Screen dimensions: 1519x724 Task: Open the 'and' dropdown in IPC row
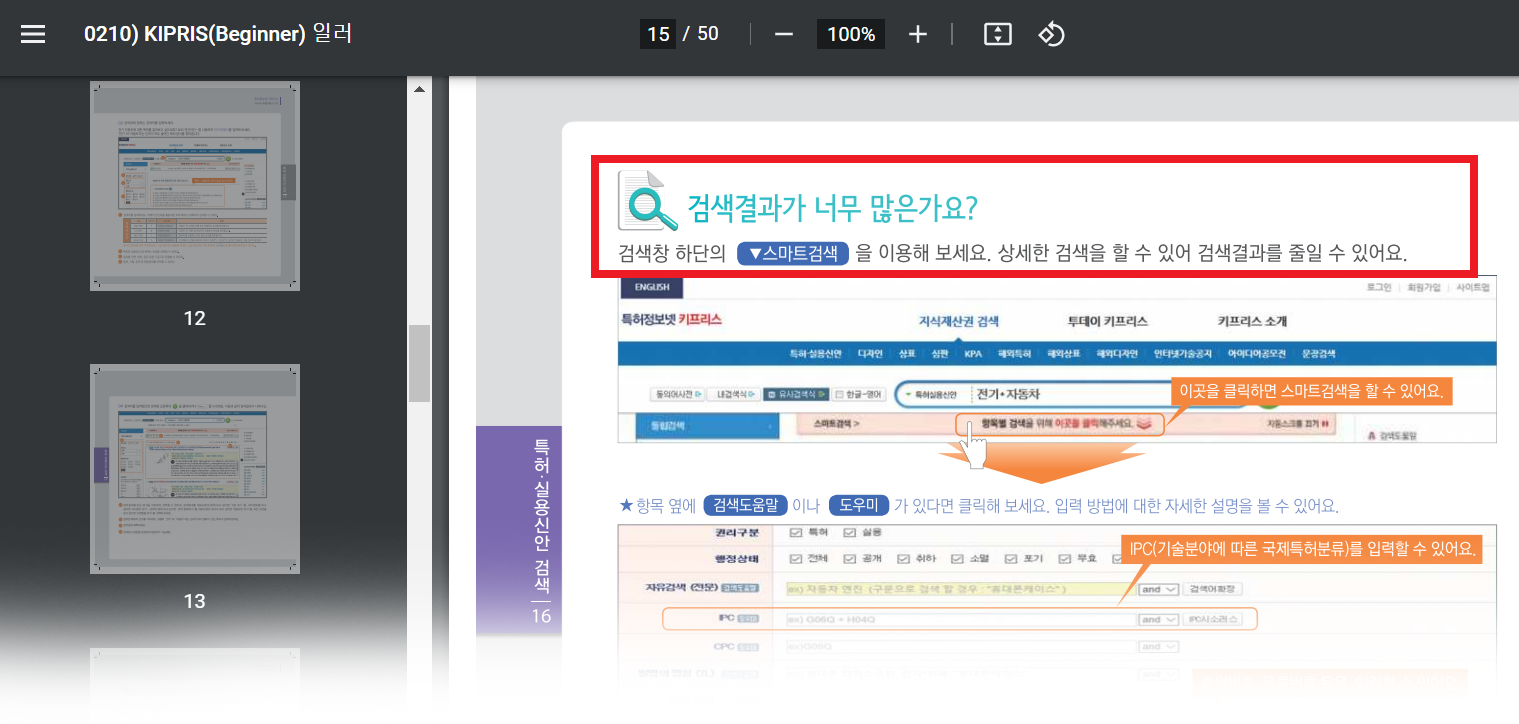click(x=1159, y=620)
